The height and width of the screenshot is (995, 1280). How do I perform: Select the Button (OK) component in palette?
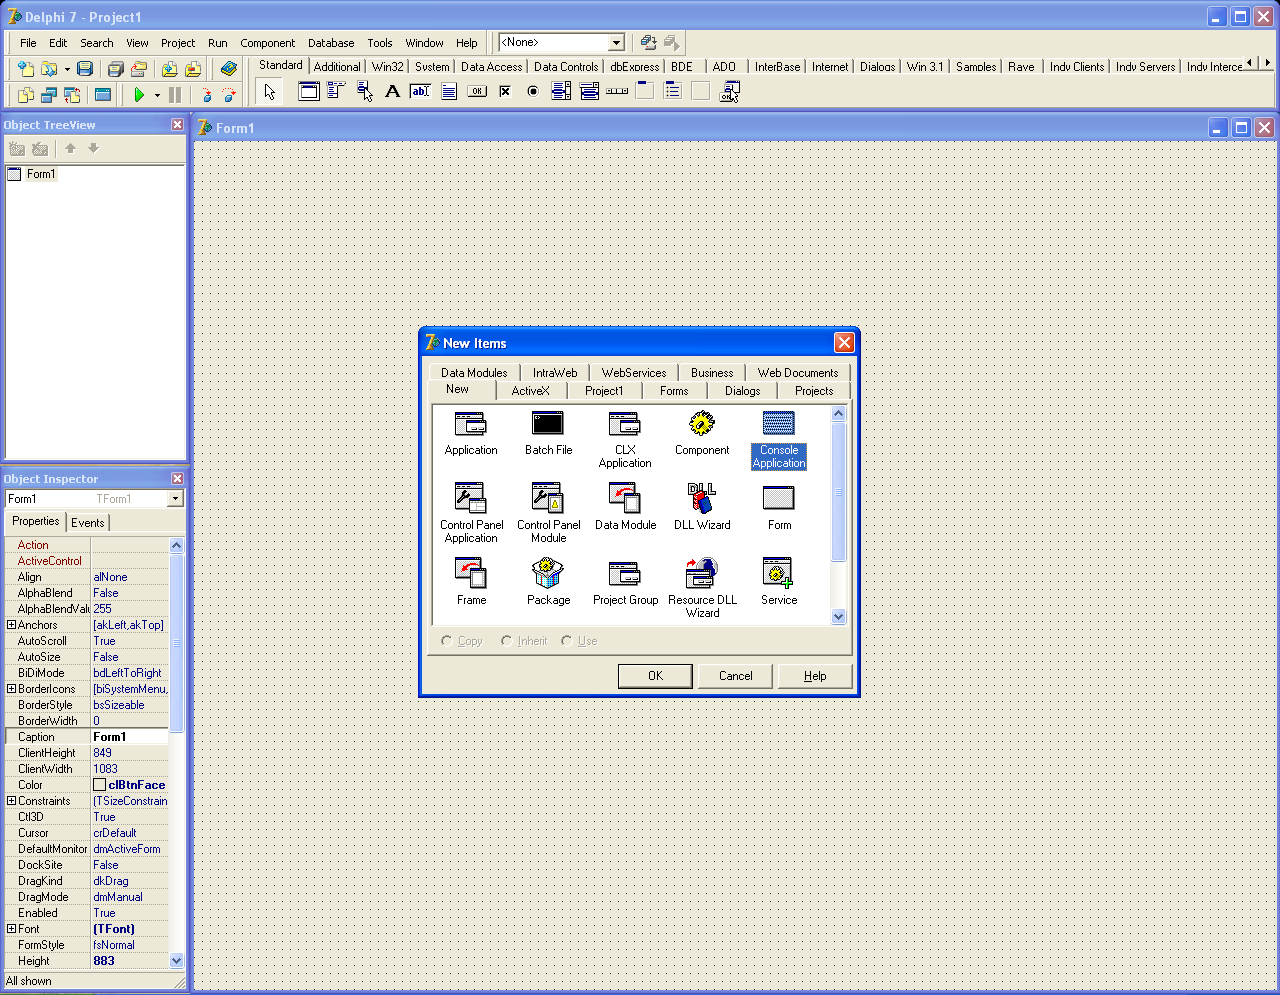click(477, 91)
